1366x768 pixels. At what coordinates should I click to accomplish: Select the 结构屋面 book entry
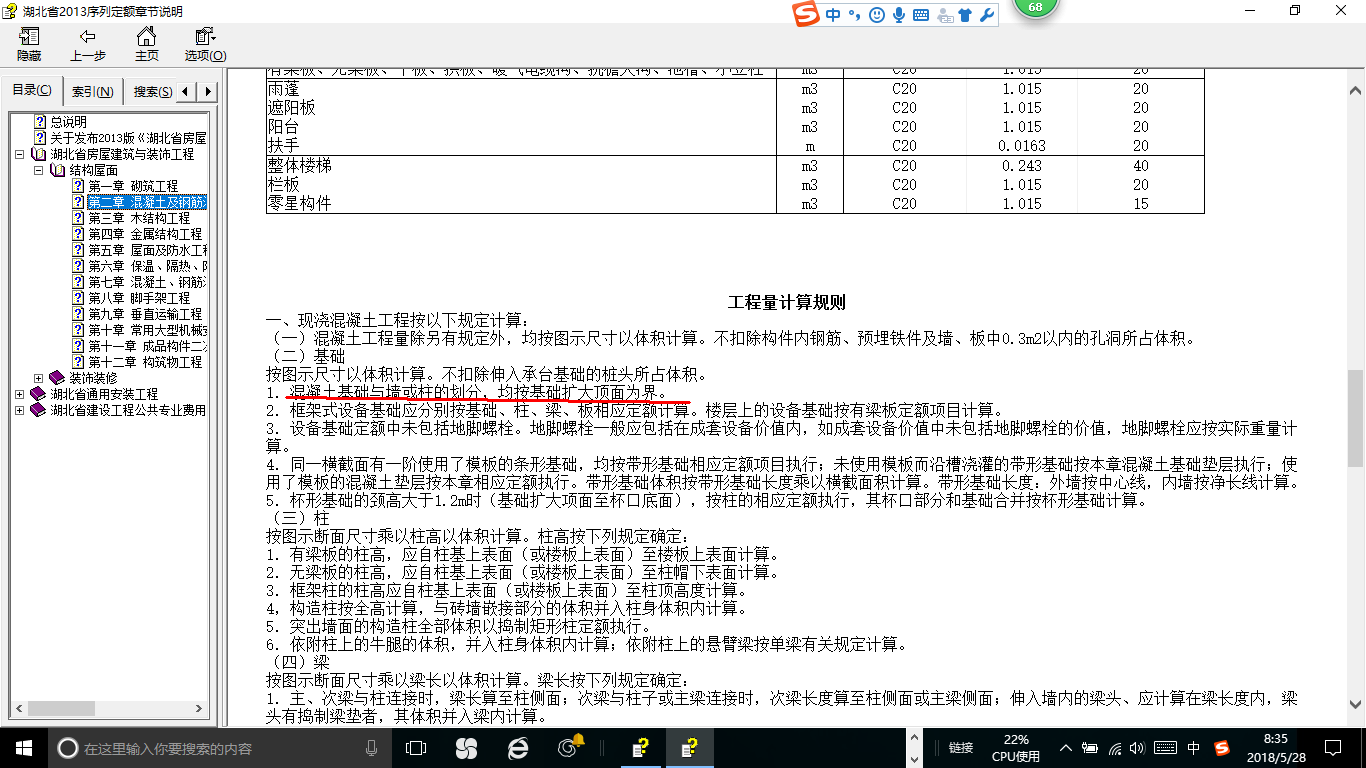pos(93,170)
